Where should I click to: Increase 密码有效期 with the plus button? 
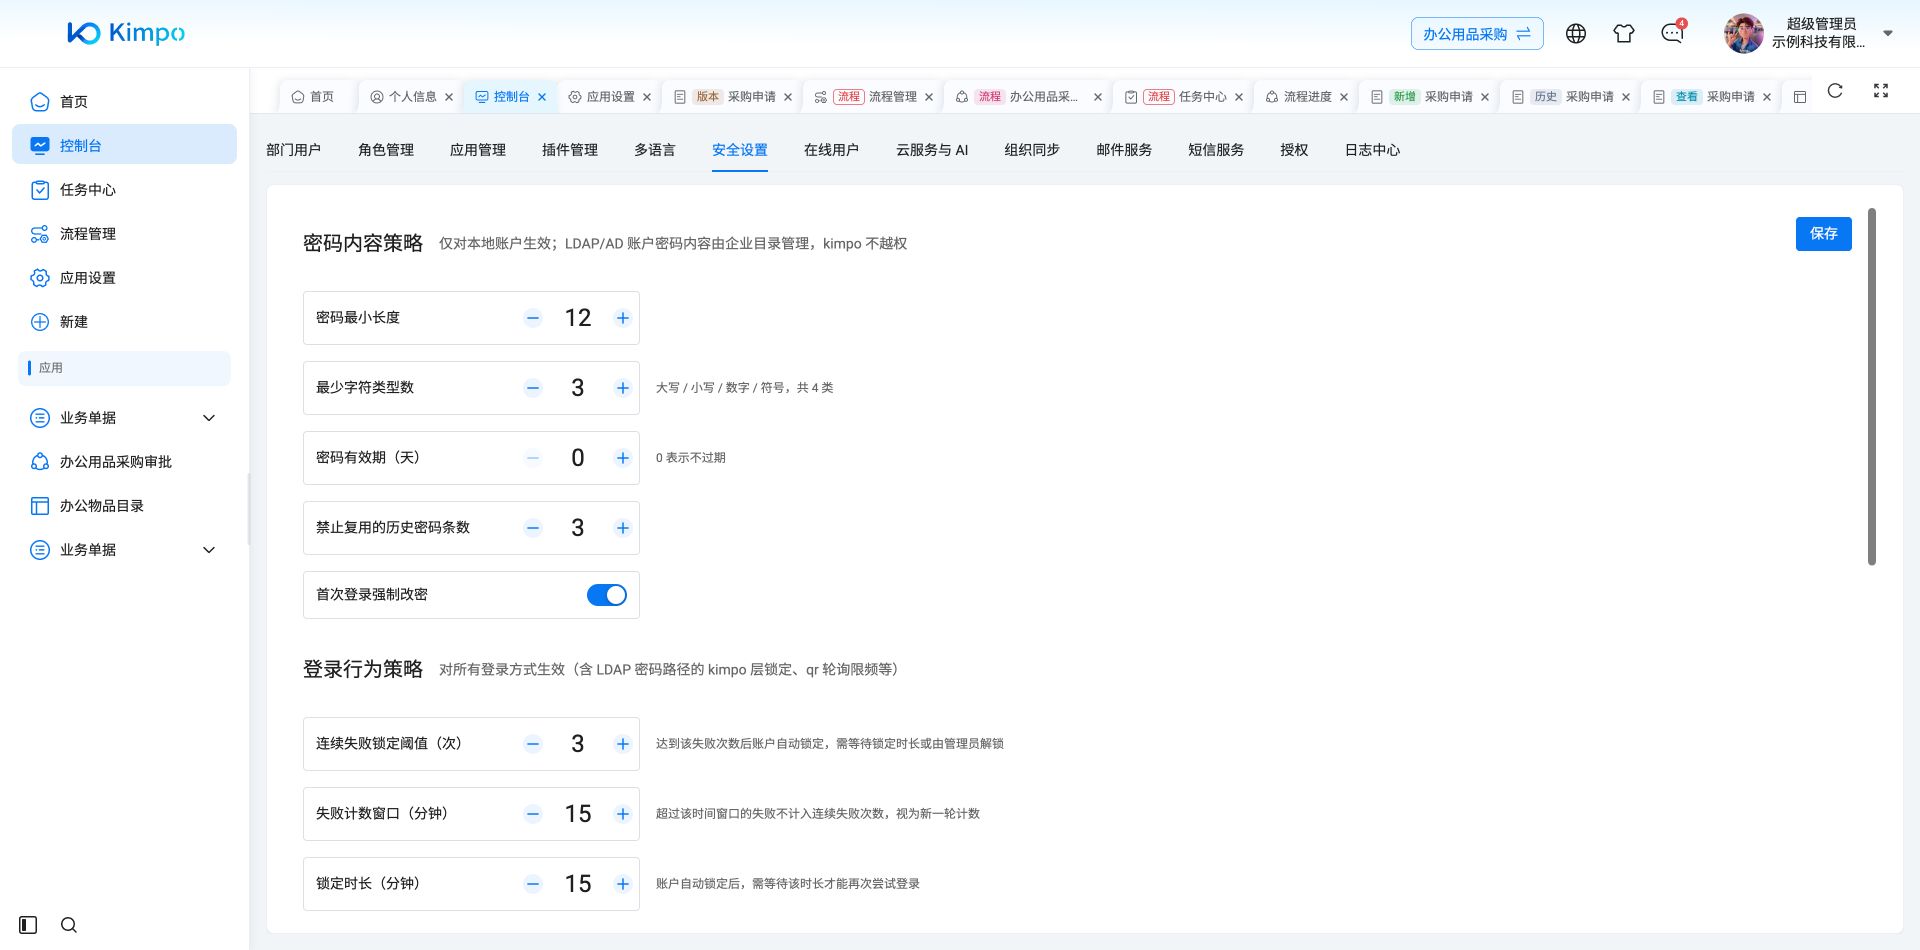point(623,458)
